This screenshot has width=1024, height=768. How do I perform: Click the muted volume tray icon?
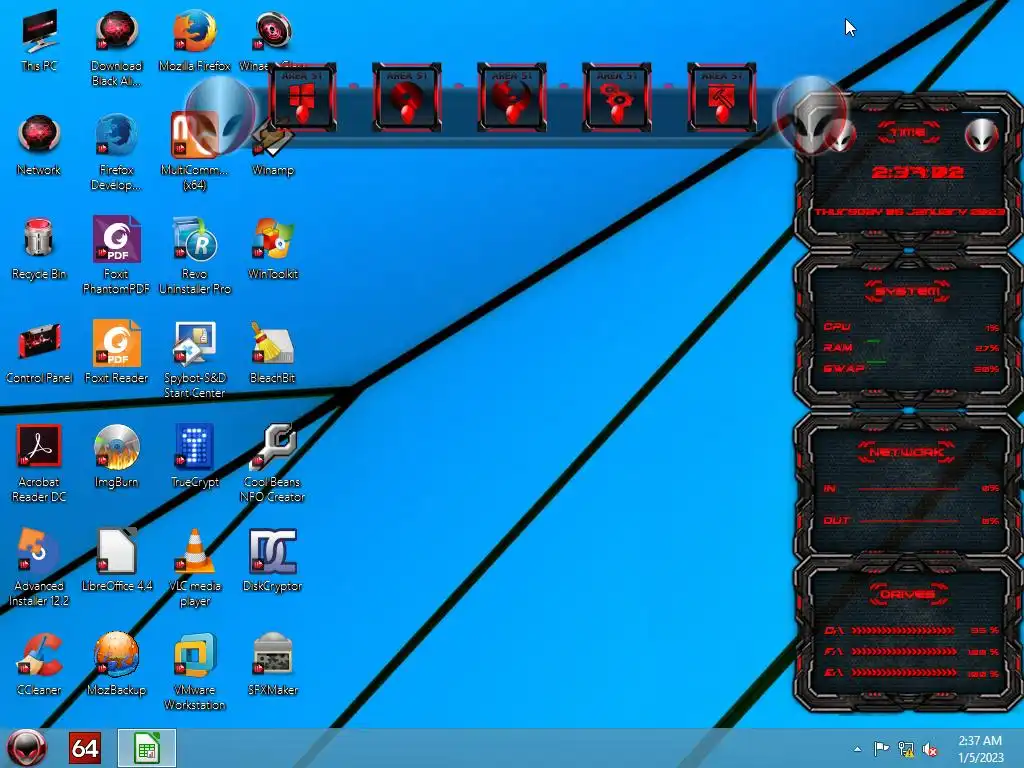930,749
